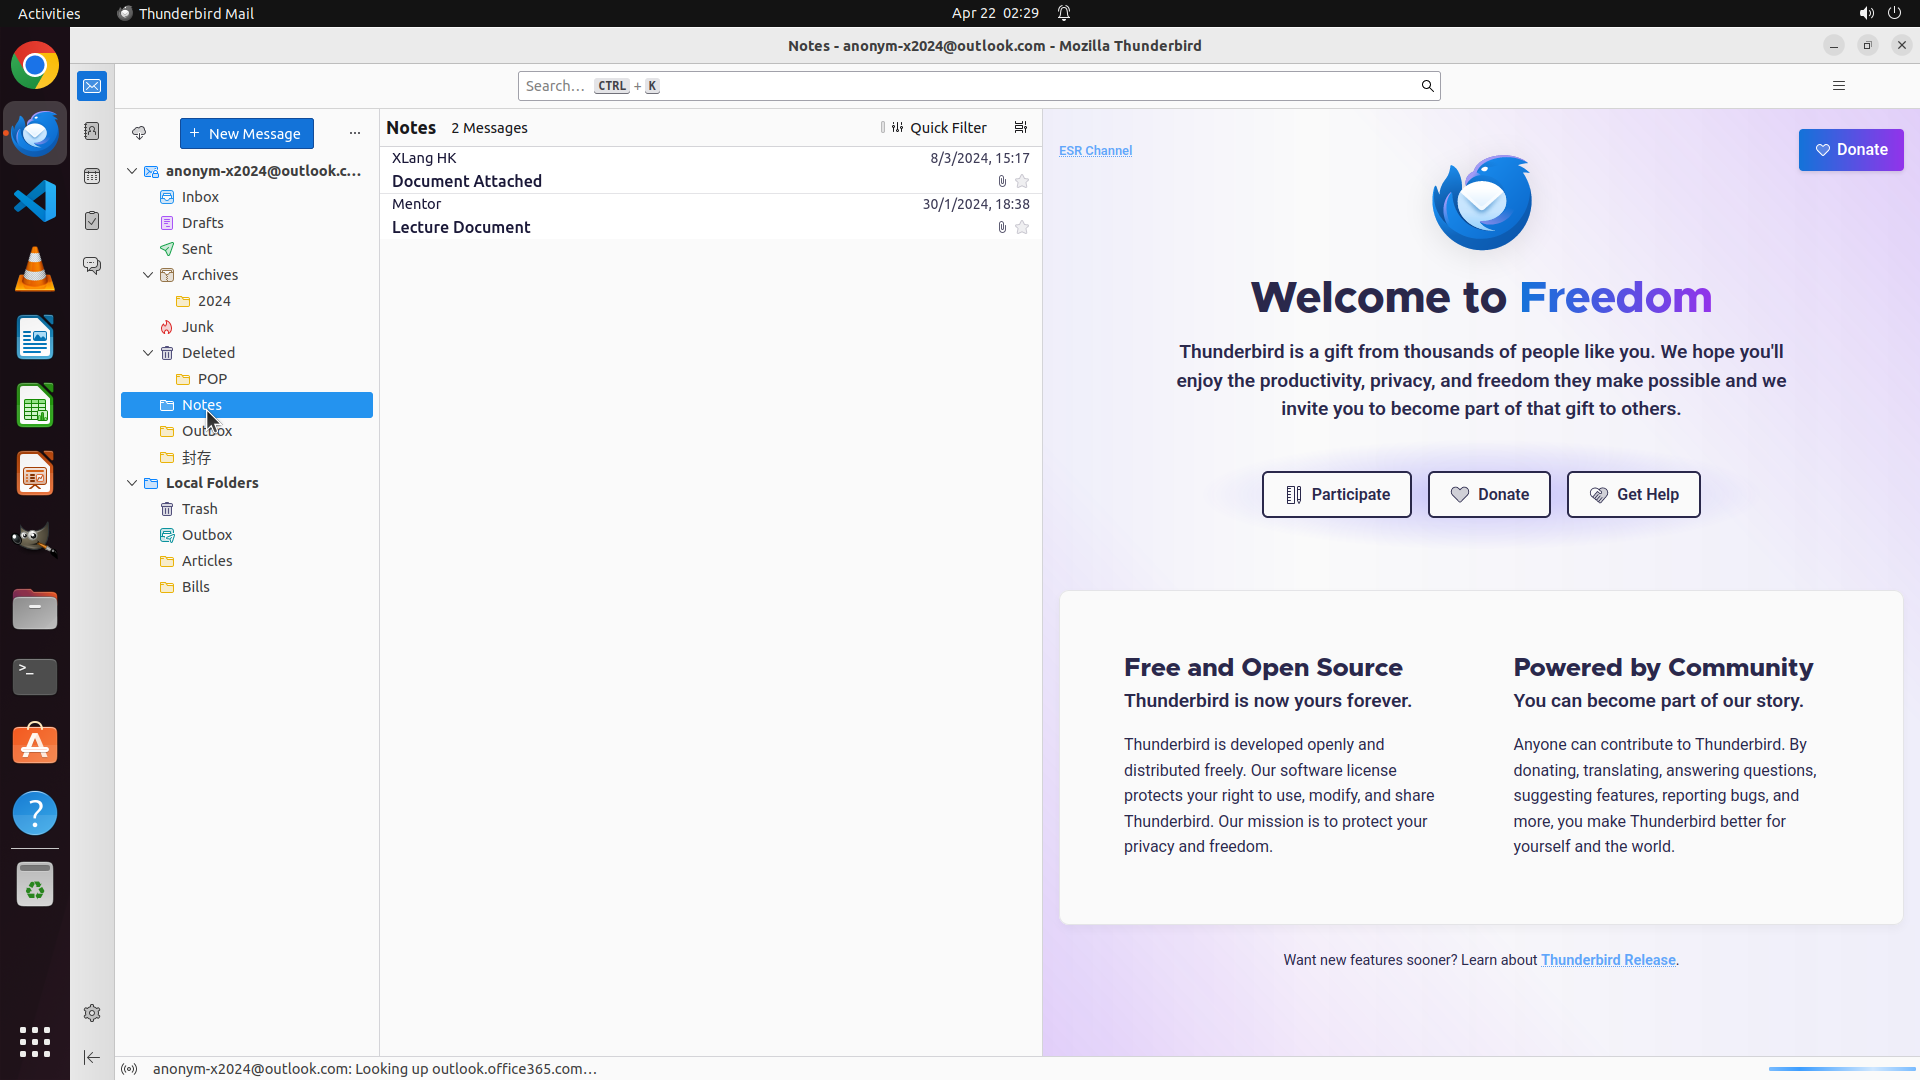The width and height of the screenshot is (1920, 1080).
Task: Collapse the Archives folder tree
Action: pos(148,275)
